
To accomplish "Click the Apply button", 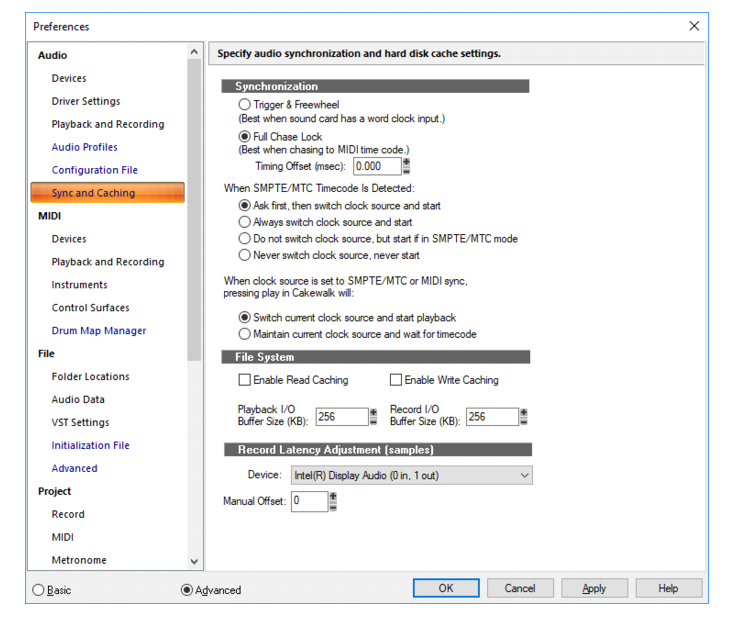I will (x=594, y=588).
